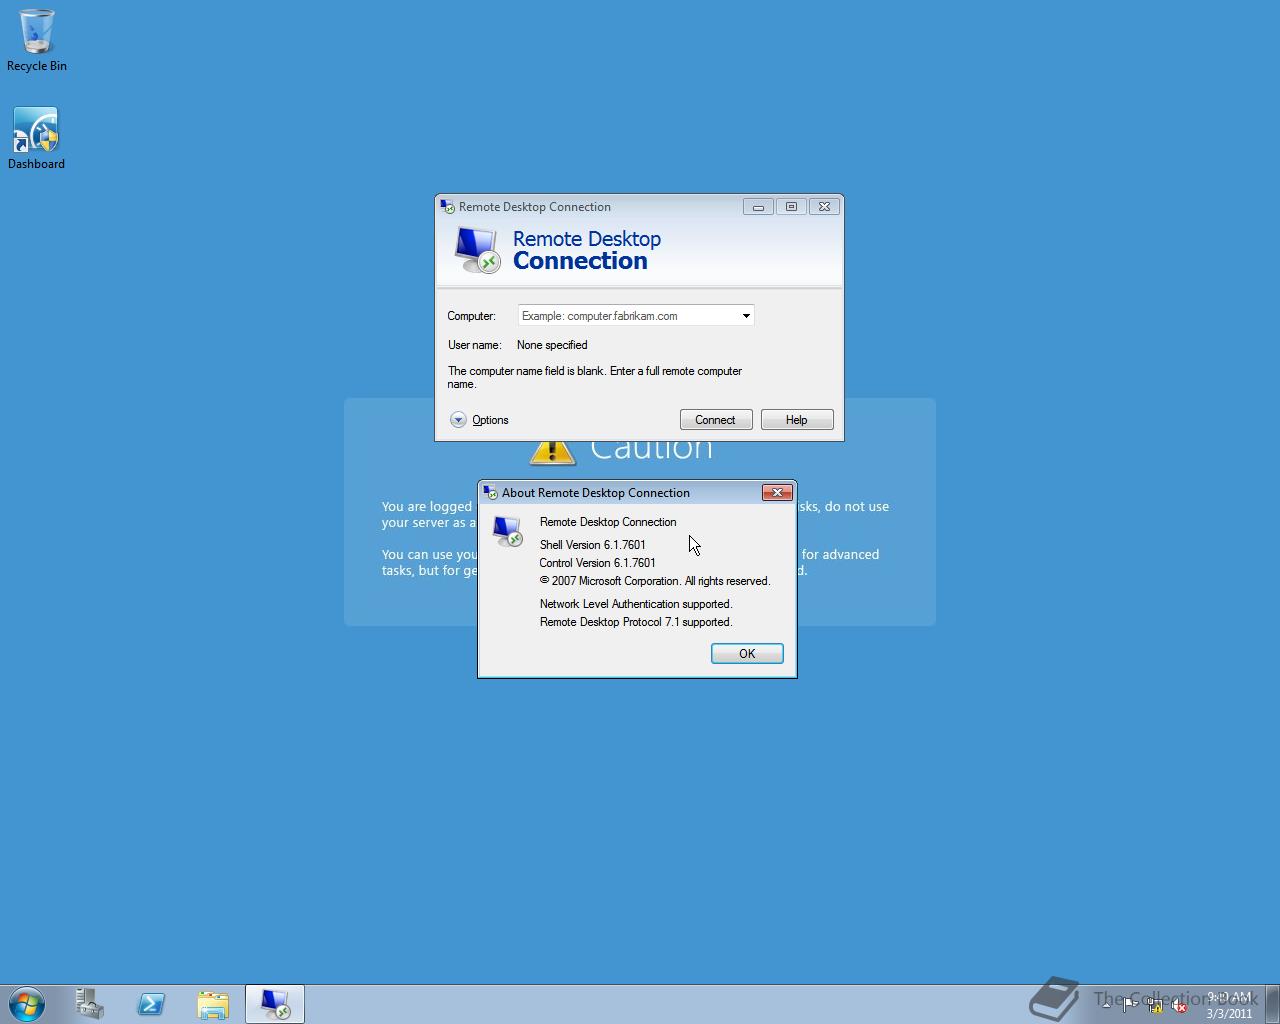Click OK in About dialog

click(x=747, y=653)
